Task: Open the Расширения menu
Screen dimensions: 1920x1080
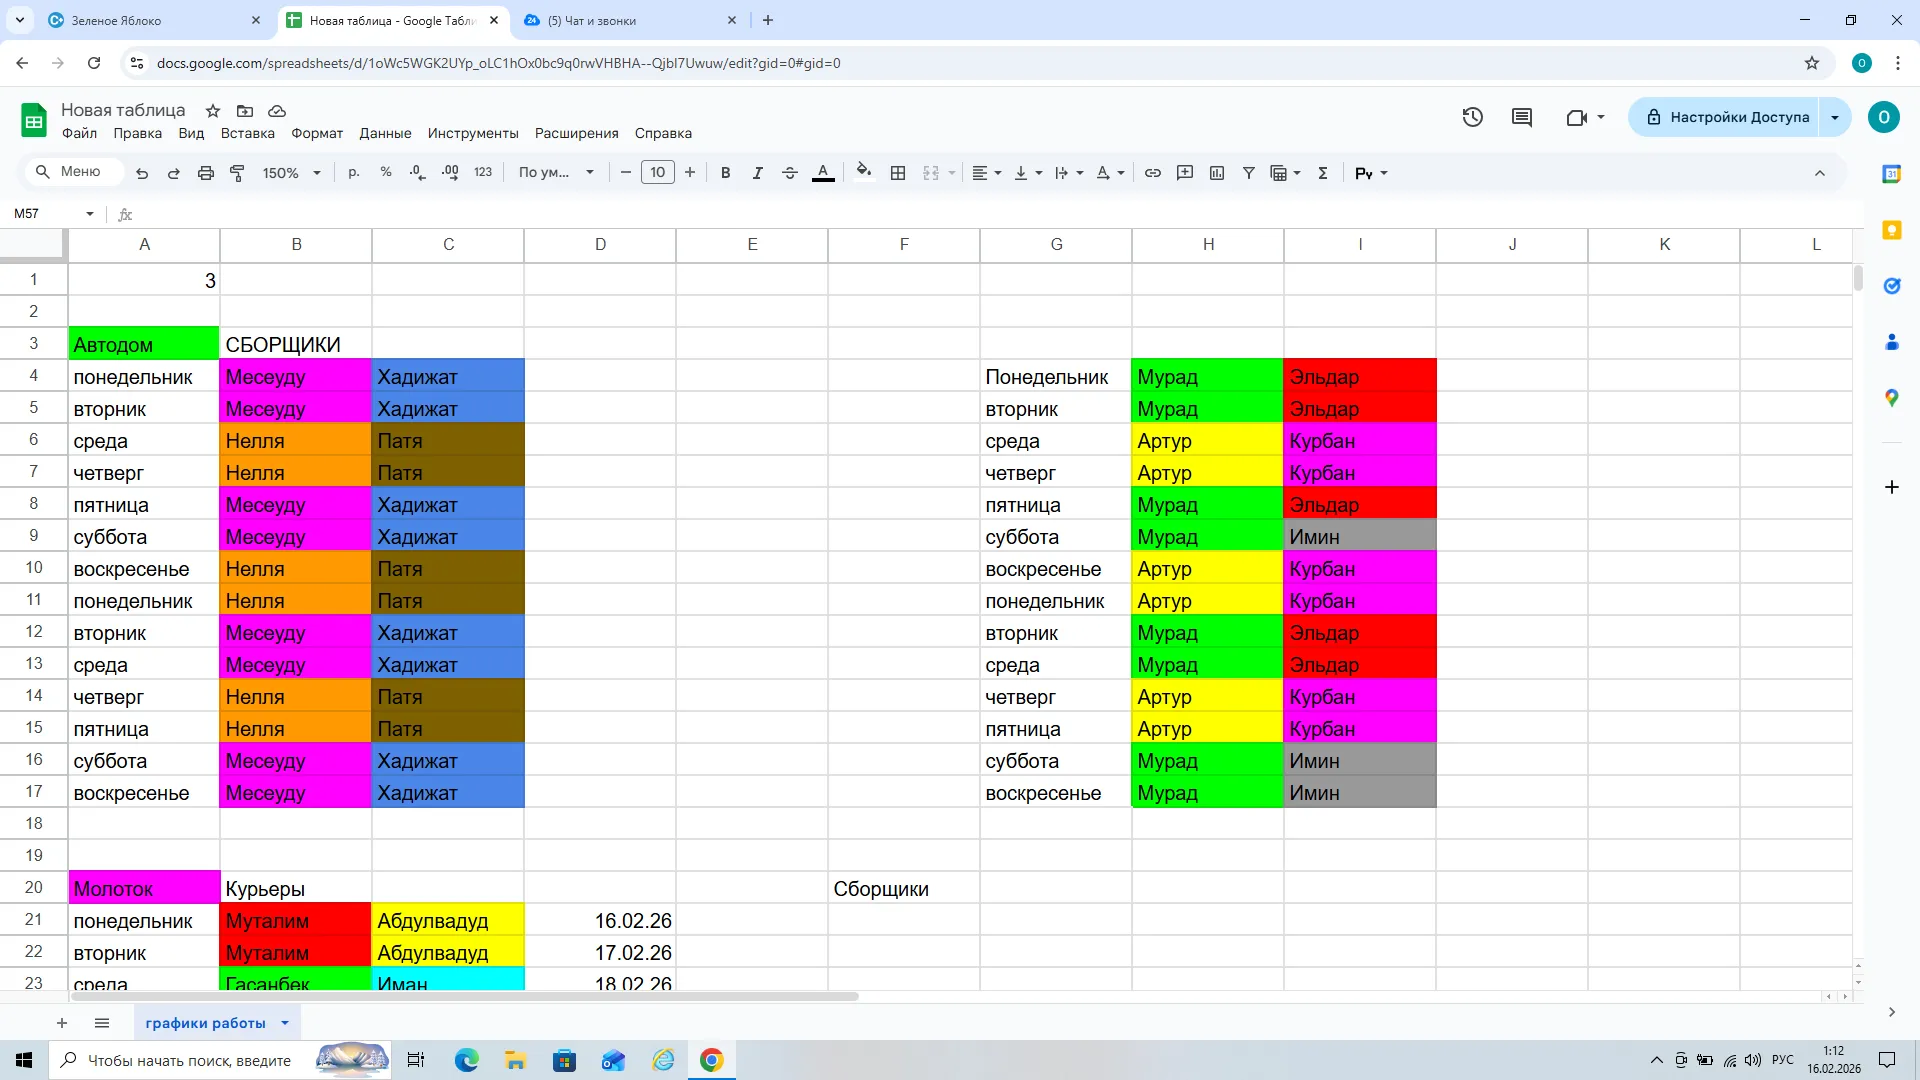Action: pos(576,133)
